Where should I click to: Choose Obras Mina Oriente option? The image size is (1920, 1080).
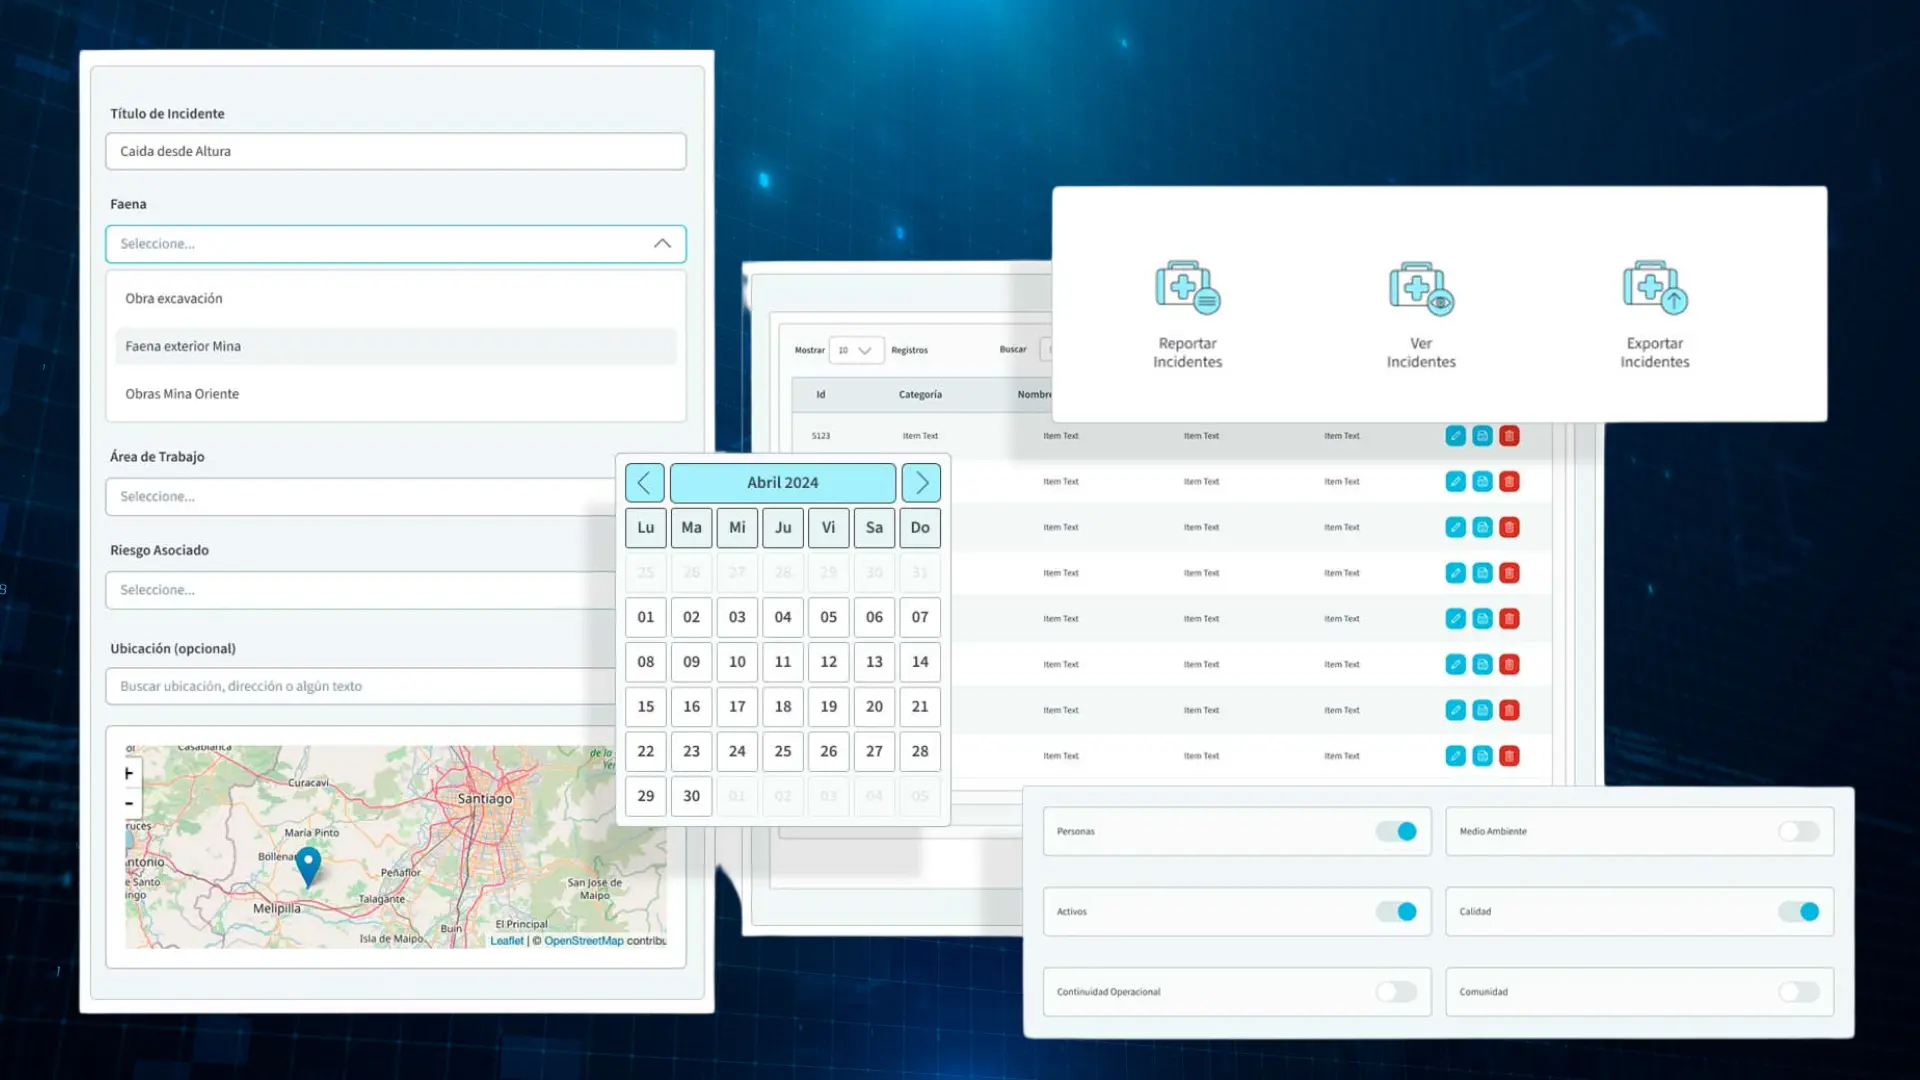pos(395,394)
